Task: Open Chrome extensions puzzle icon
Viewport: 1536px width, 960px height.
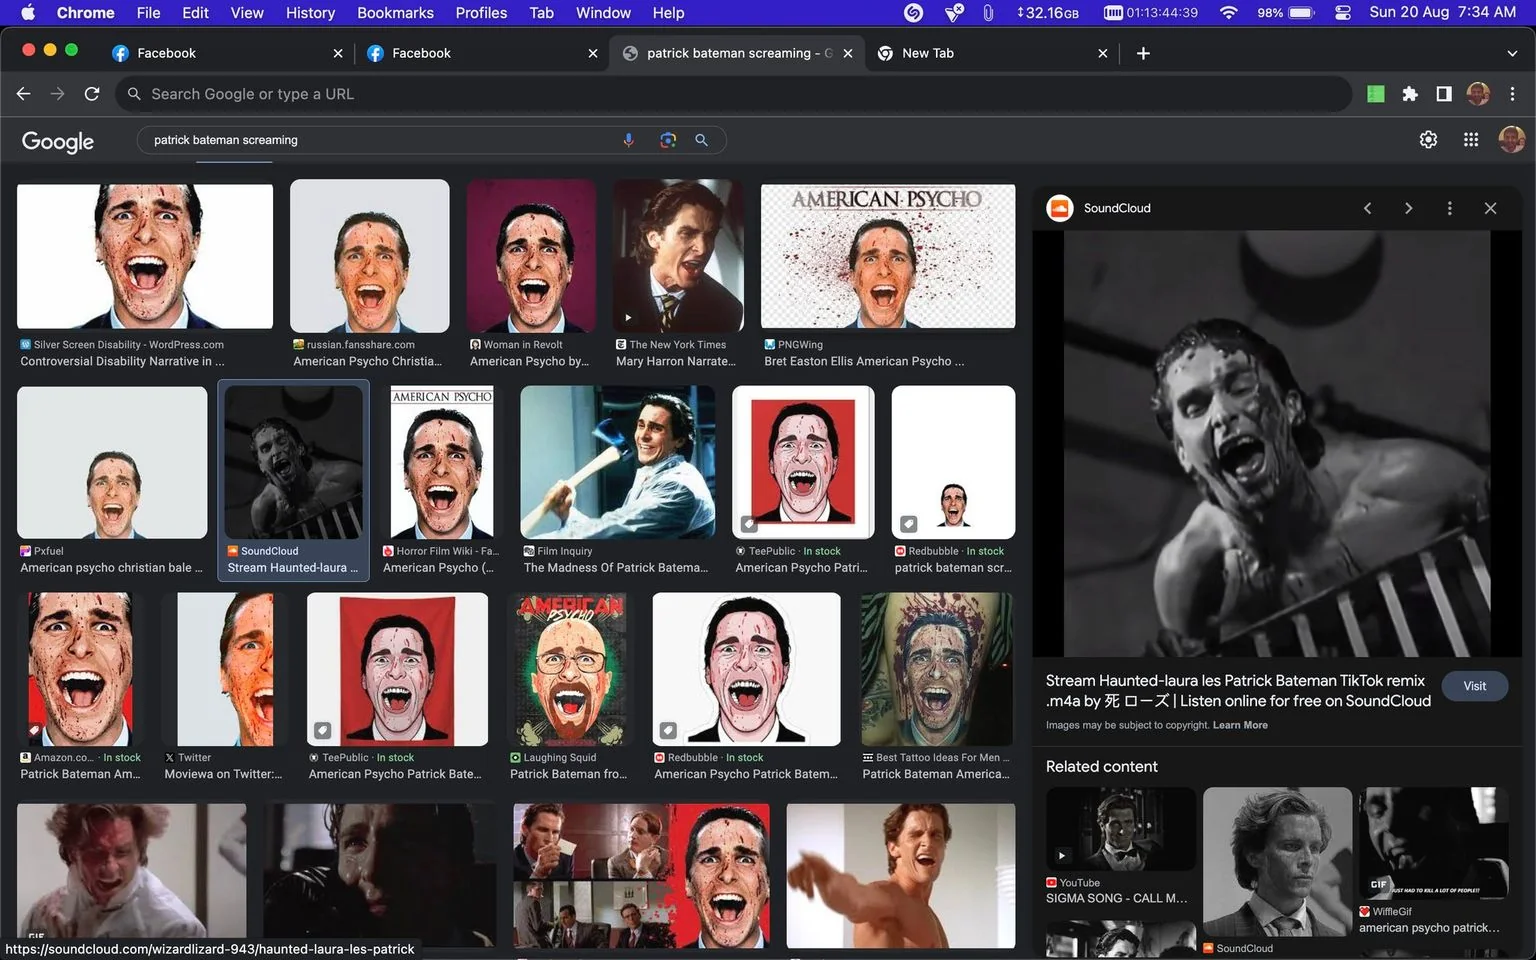Action: (x=1410, y=94)
